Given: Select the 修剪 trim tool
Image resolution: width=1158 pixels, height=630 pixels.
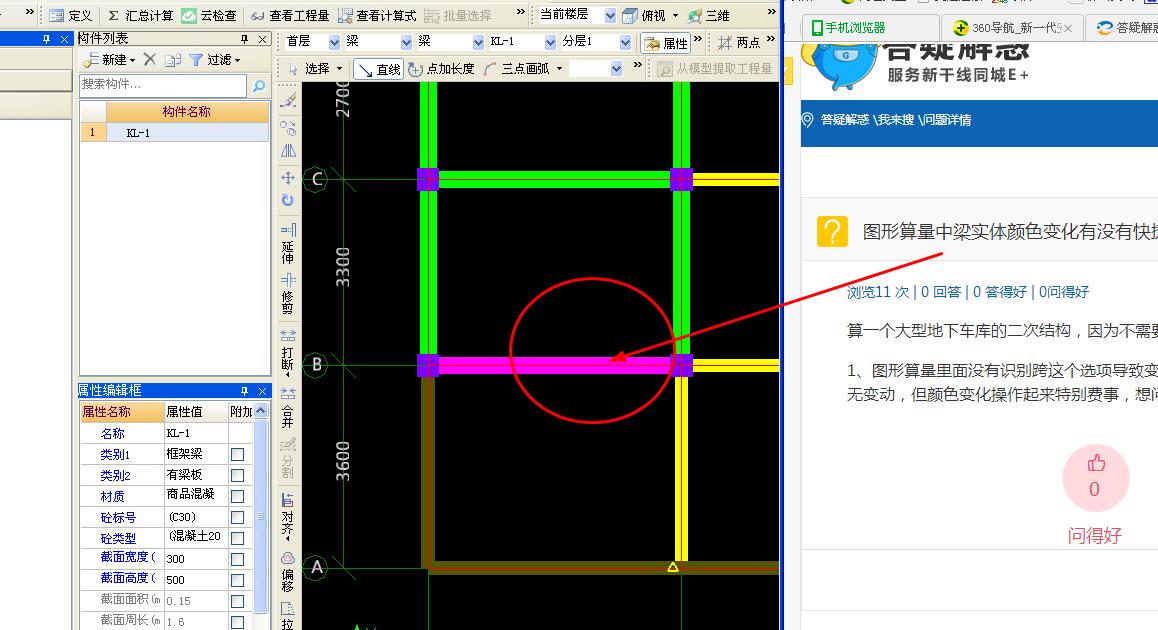Looking at the screenshot, I should 288,293.
